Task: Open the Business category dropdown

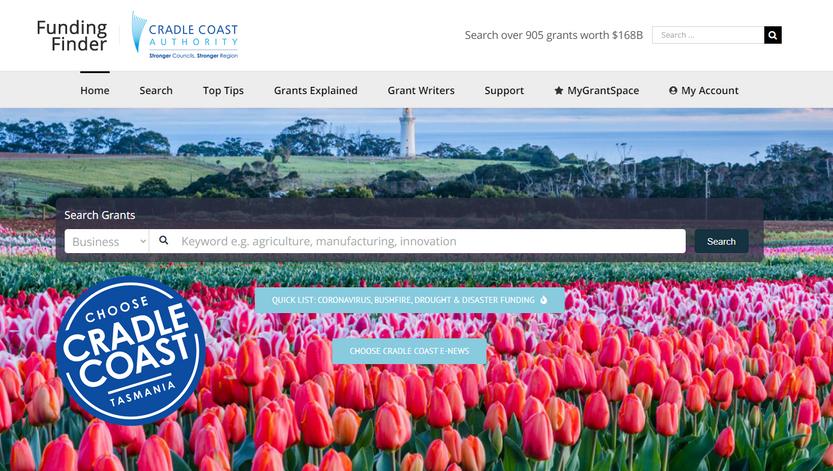Action: click(107, 241)
